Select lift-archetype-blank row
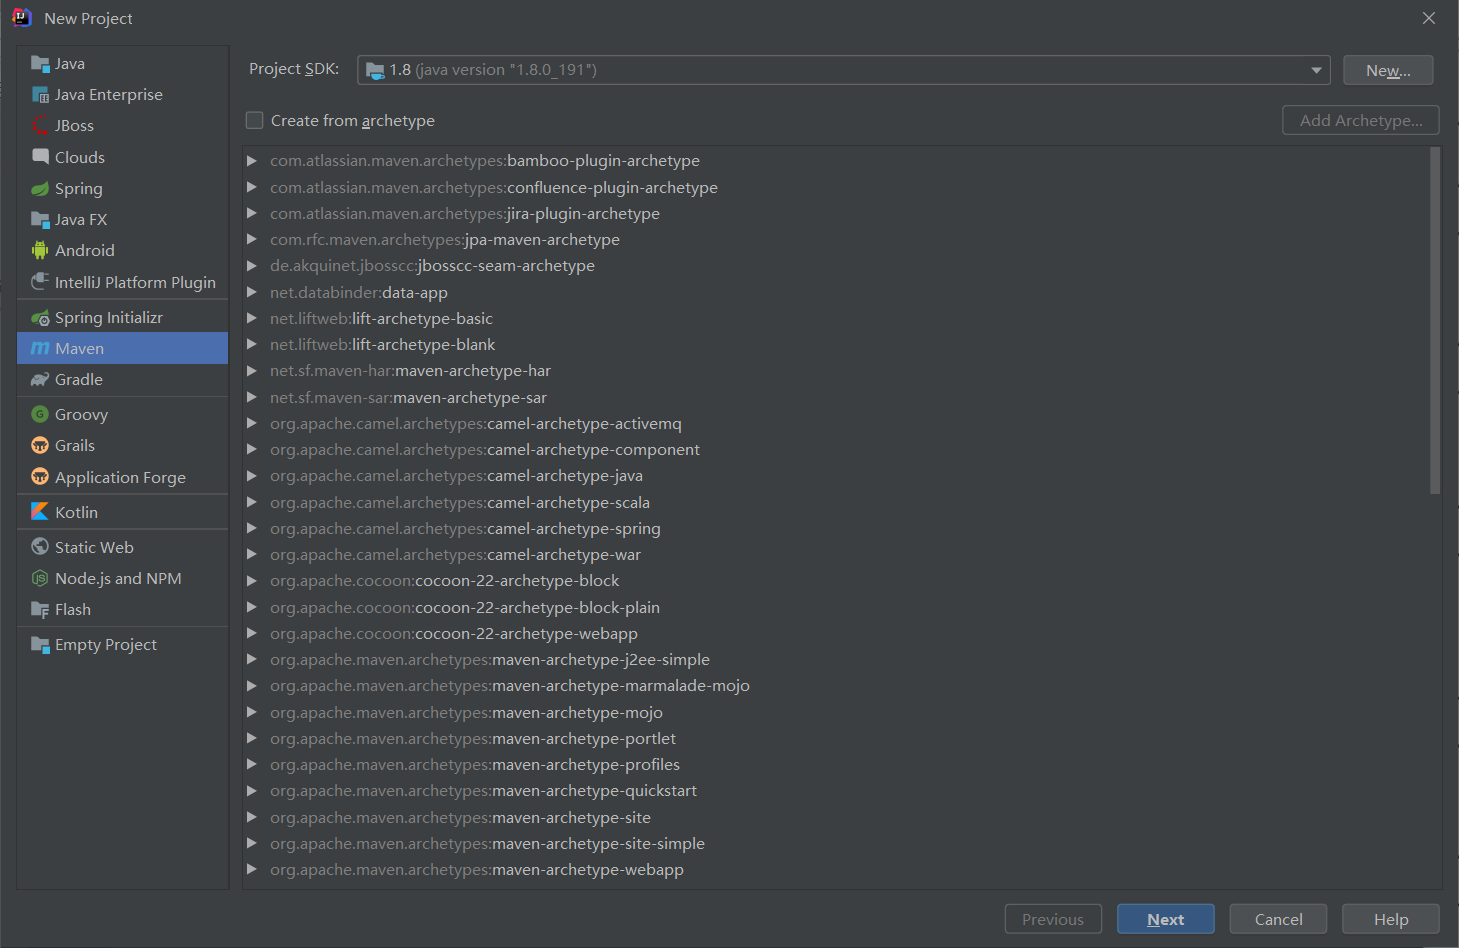 click(836, 344)
